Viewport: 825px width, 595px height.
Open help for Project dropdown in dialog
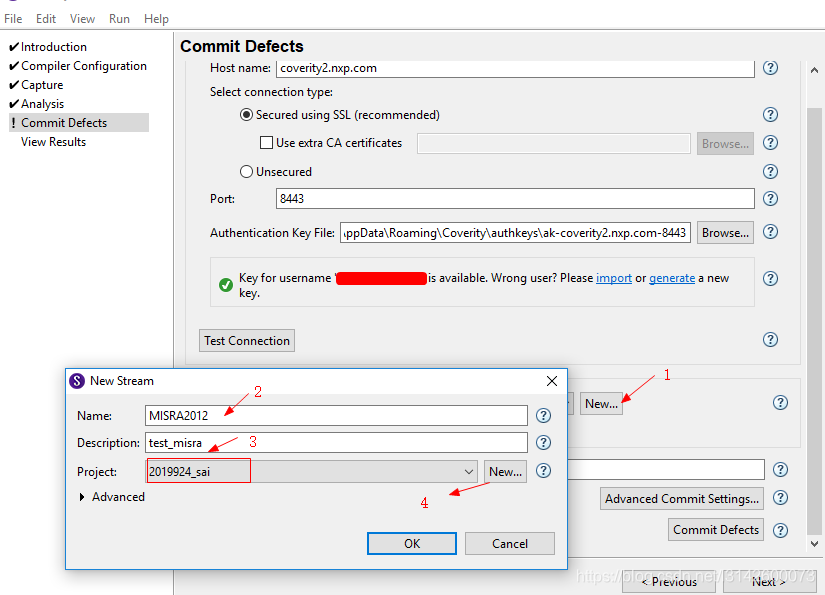tap(544, 471)
